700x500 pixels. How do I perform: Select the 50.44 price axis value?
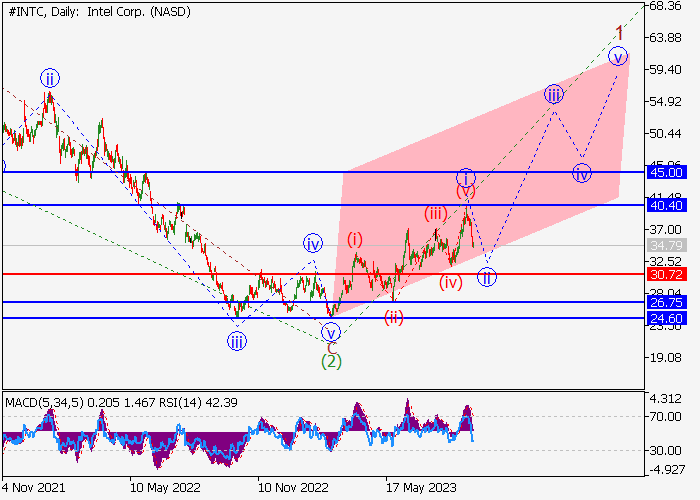[665, 133]
